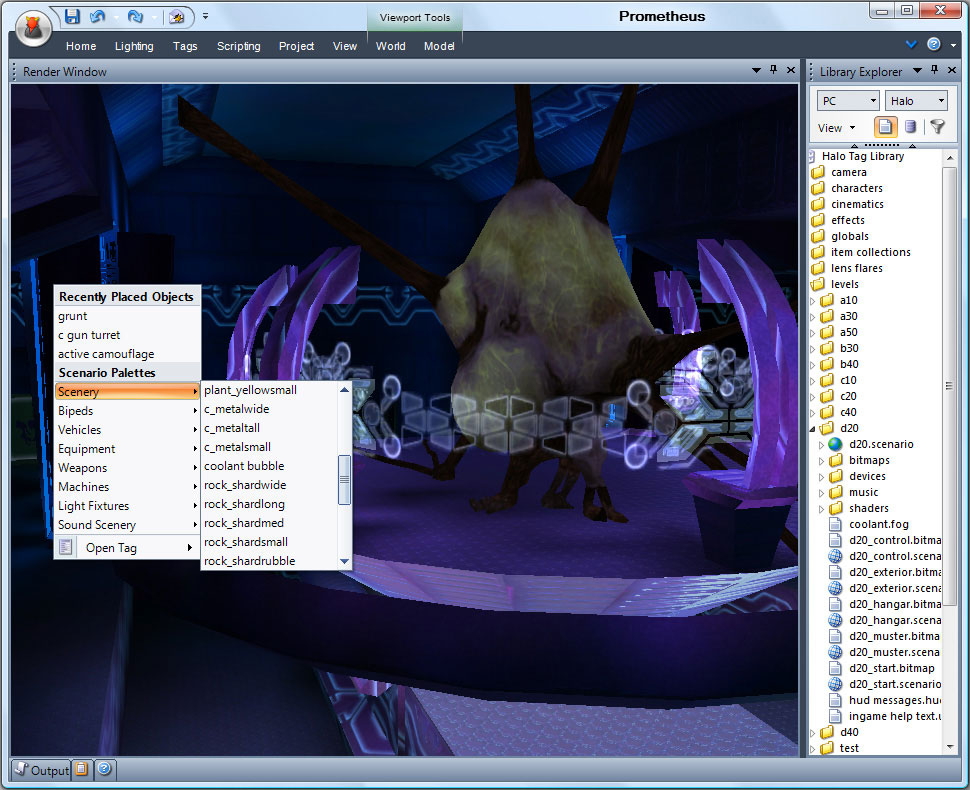Open the Vehicles palette submenu
Viewport: 970px width, 790px height.
tap(127, 429)
